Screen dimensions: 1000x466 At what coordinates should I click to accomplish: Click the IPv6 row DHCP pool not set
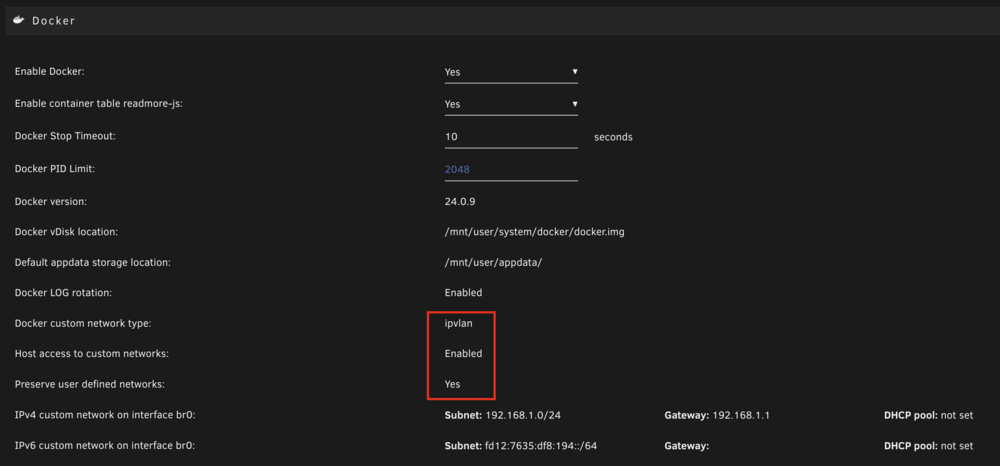[x=929, y=446]
